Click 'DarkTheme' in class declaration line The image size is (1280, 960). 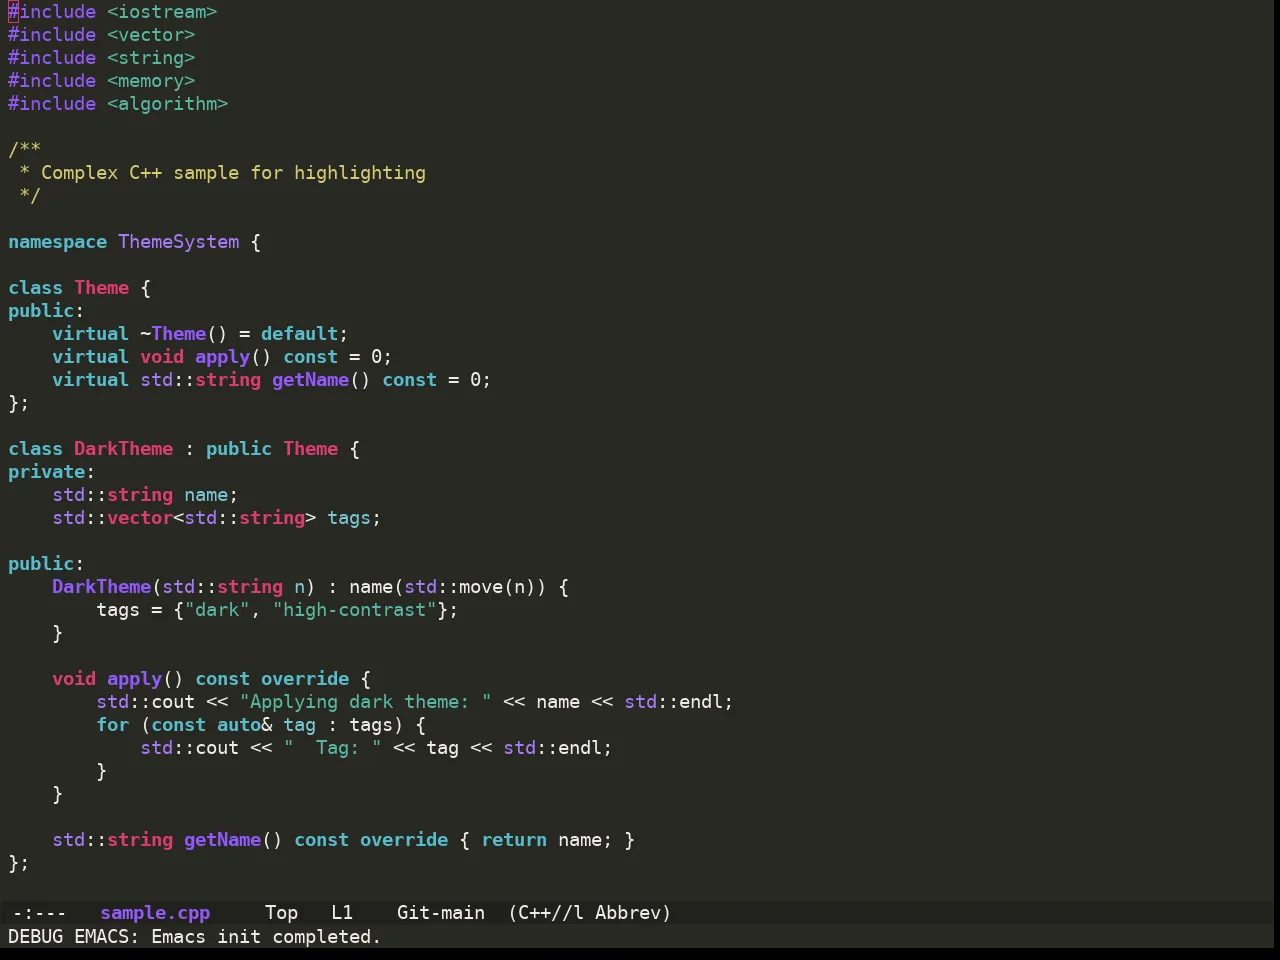(124, 449)
